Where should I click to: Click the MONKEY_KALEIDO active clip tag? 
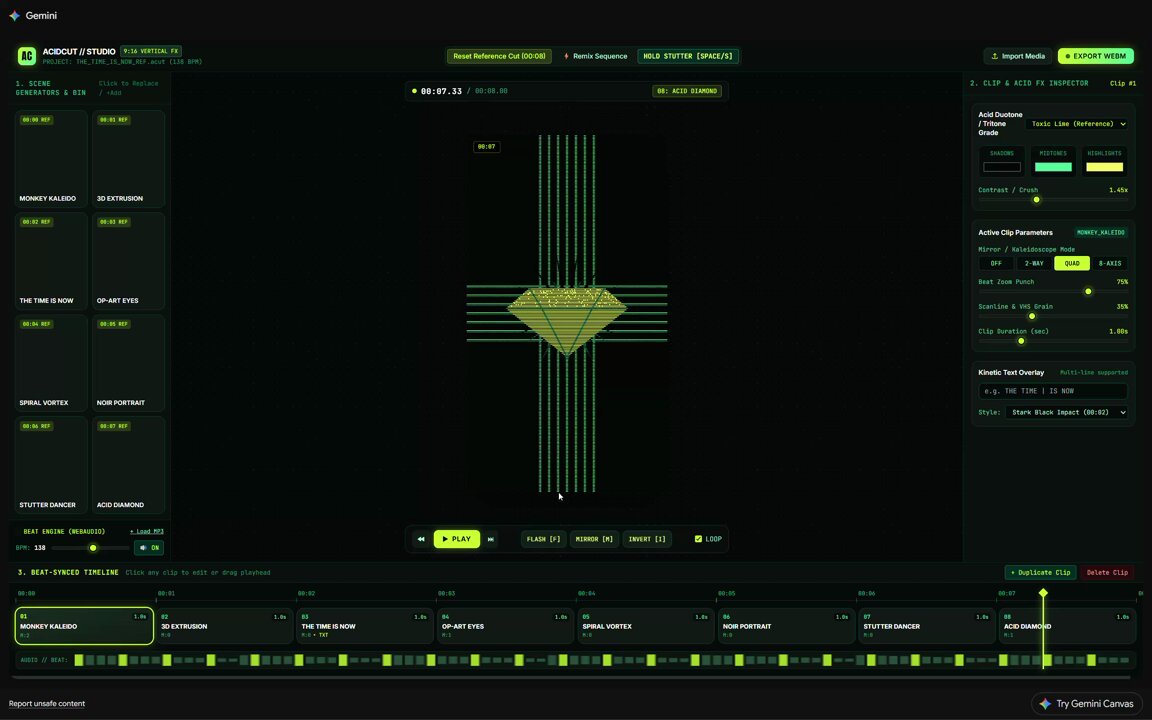click(1101, 232)
